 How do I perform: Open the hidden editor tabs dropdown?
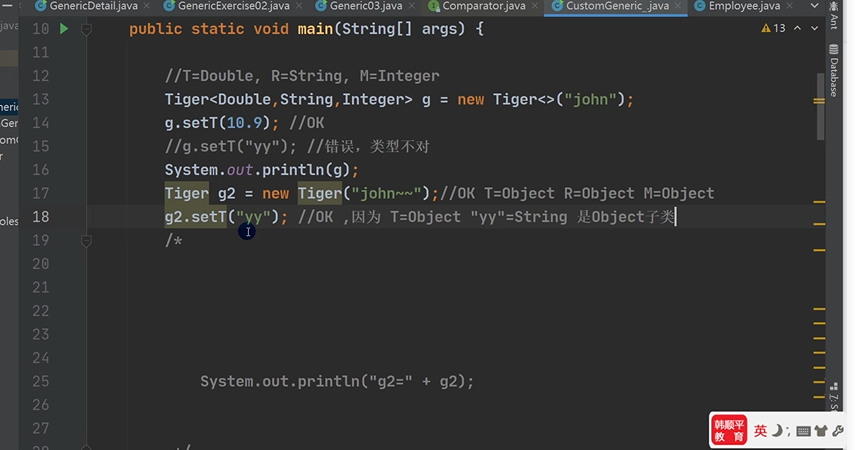pos(815,6)
